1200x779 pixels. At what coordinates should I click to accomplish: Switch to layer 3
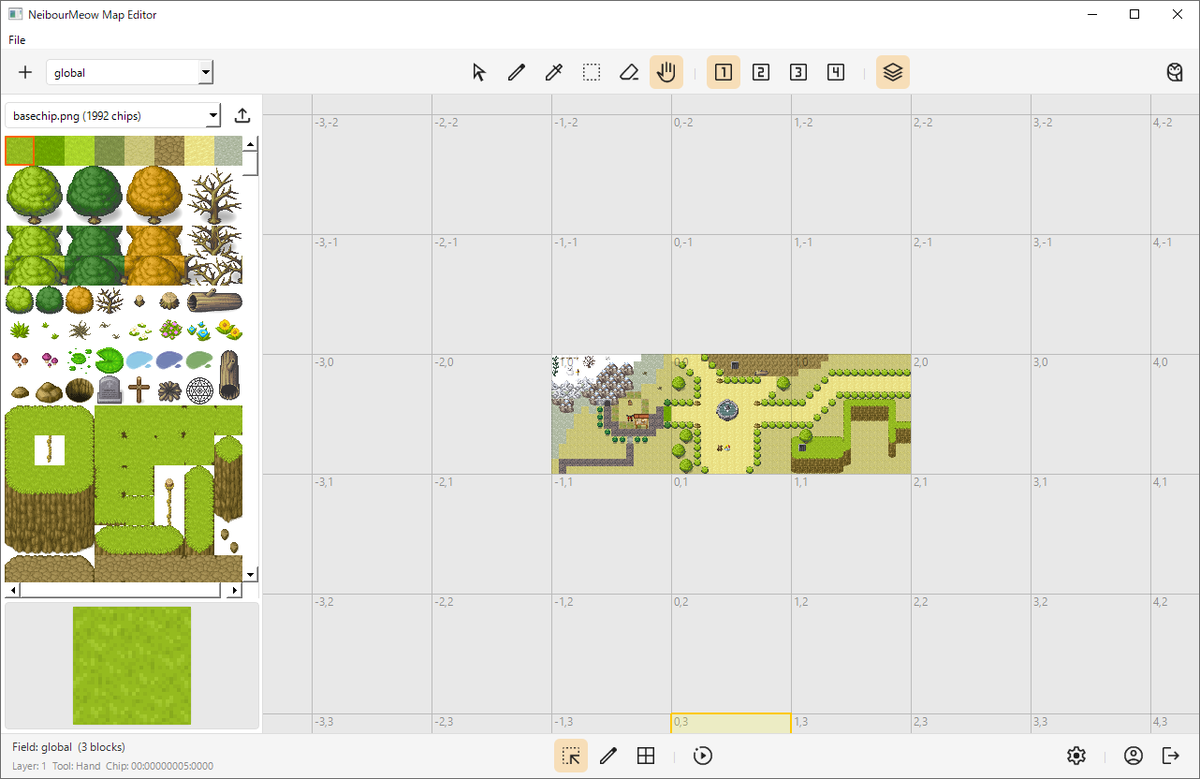coord(798,72)
